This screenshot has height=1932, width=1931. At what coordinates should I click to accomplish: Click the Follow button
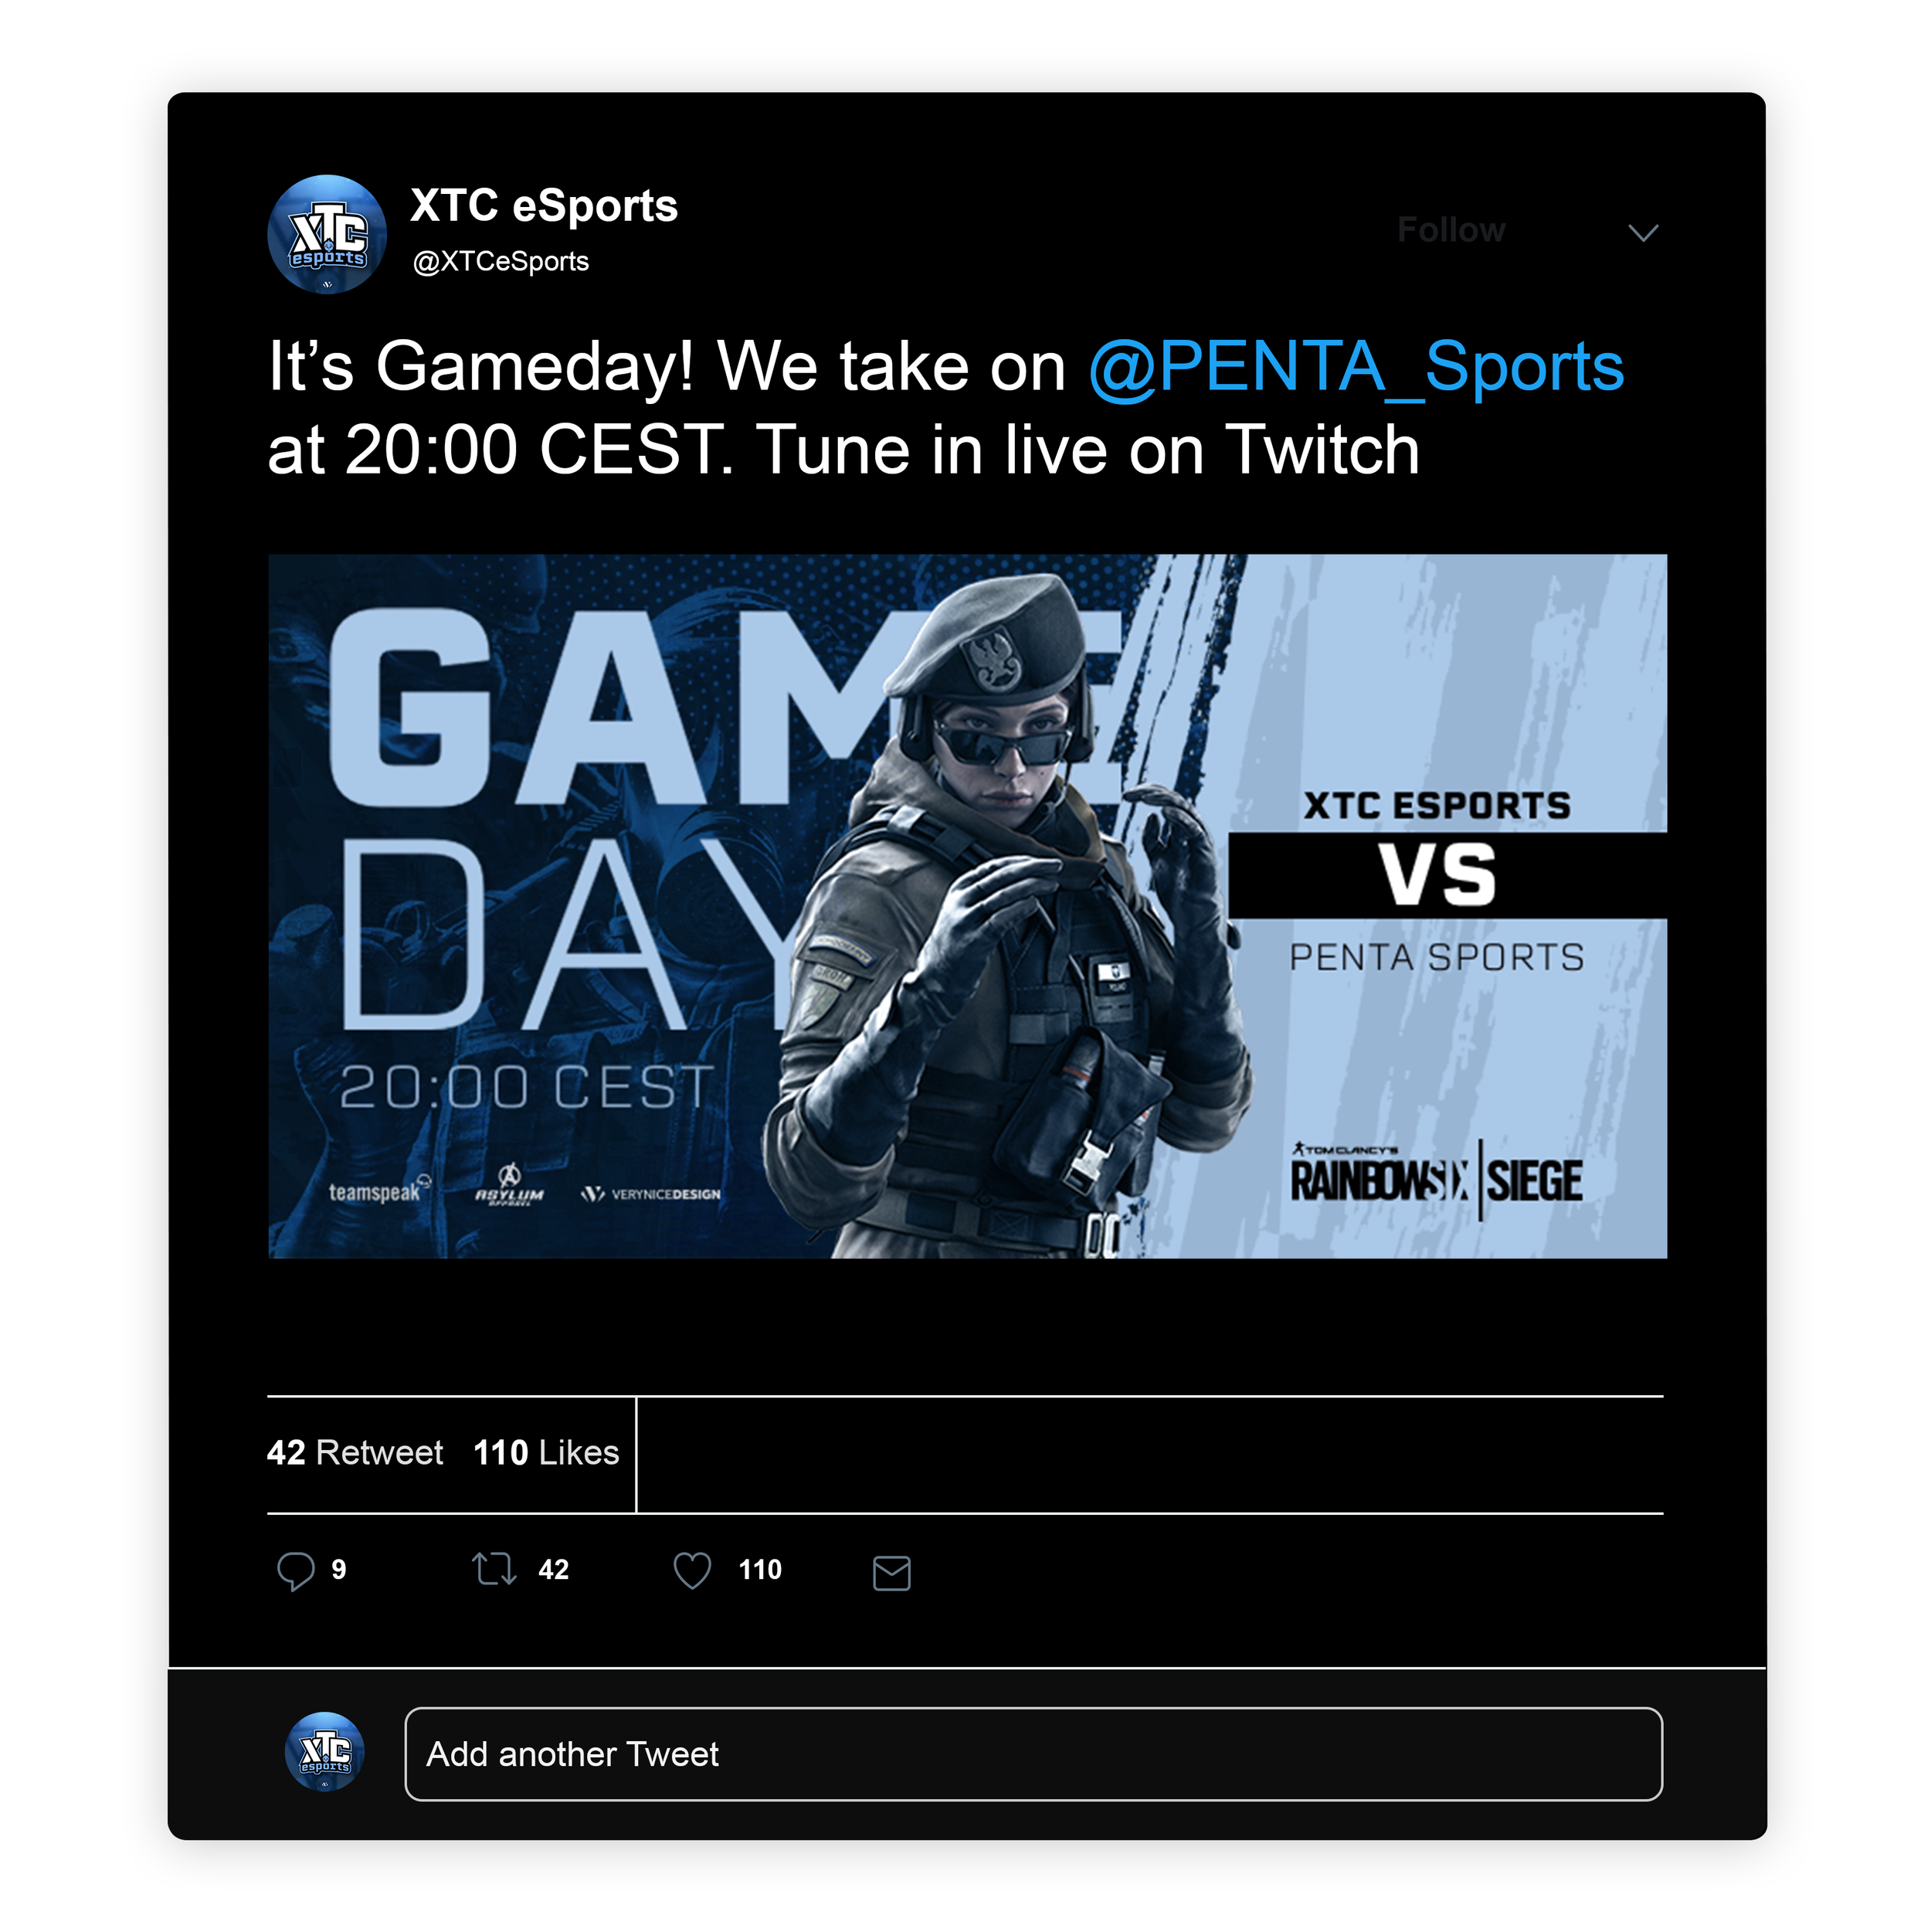[1451, 230]
